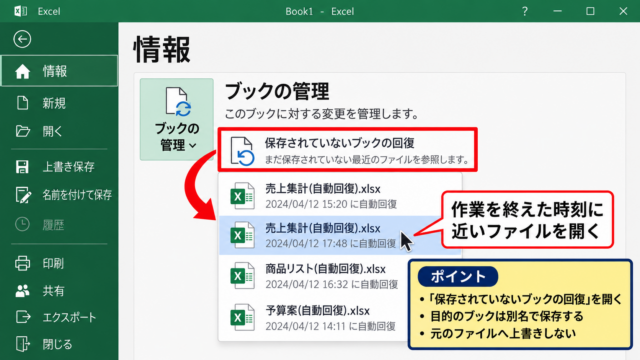The width and height of the screenshot is (640, 360).
Task: Open 予算案(自動回復).xlsx entry
Action: pos(340,317)
